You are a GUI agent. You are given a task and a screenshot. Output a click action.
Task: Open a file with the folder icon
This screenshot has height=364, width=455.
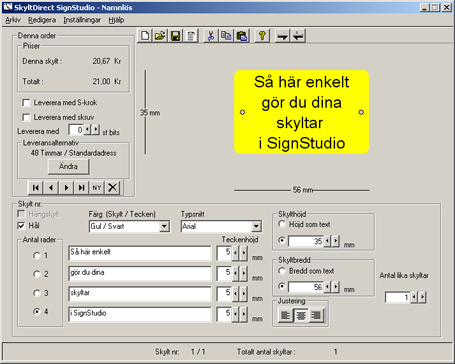(160, 36)
